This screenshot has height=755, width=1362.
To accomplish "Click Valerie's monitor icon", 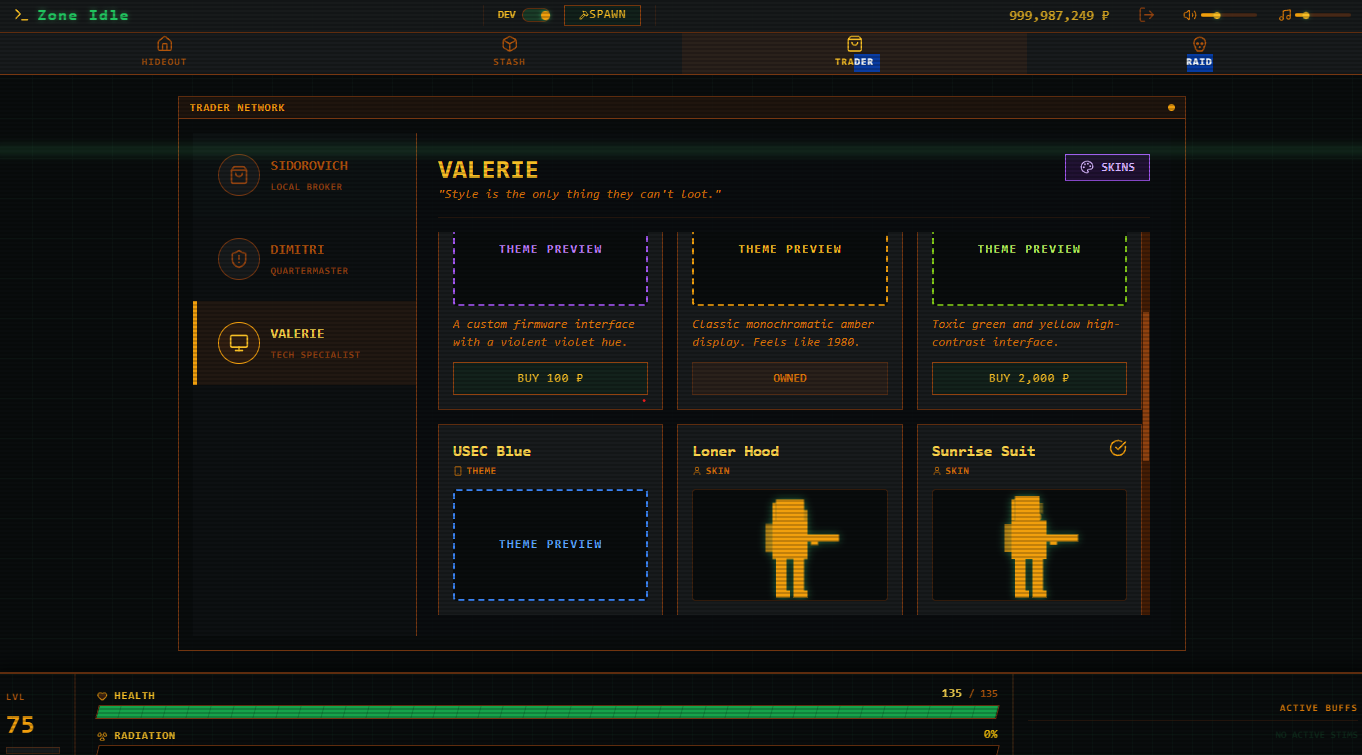I will 239,343.
